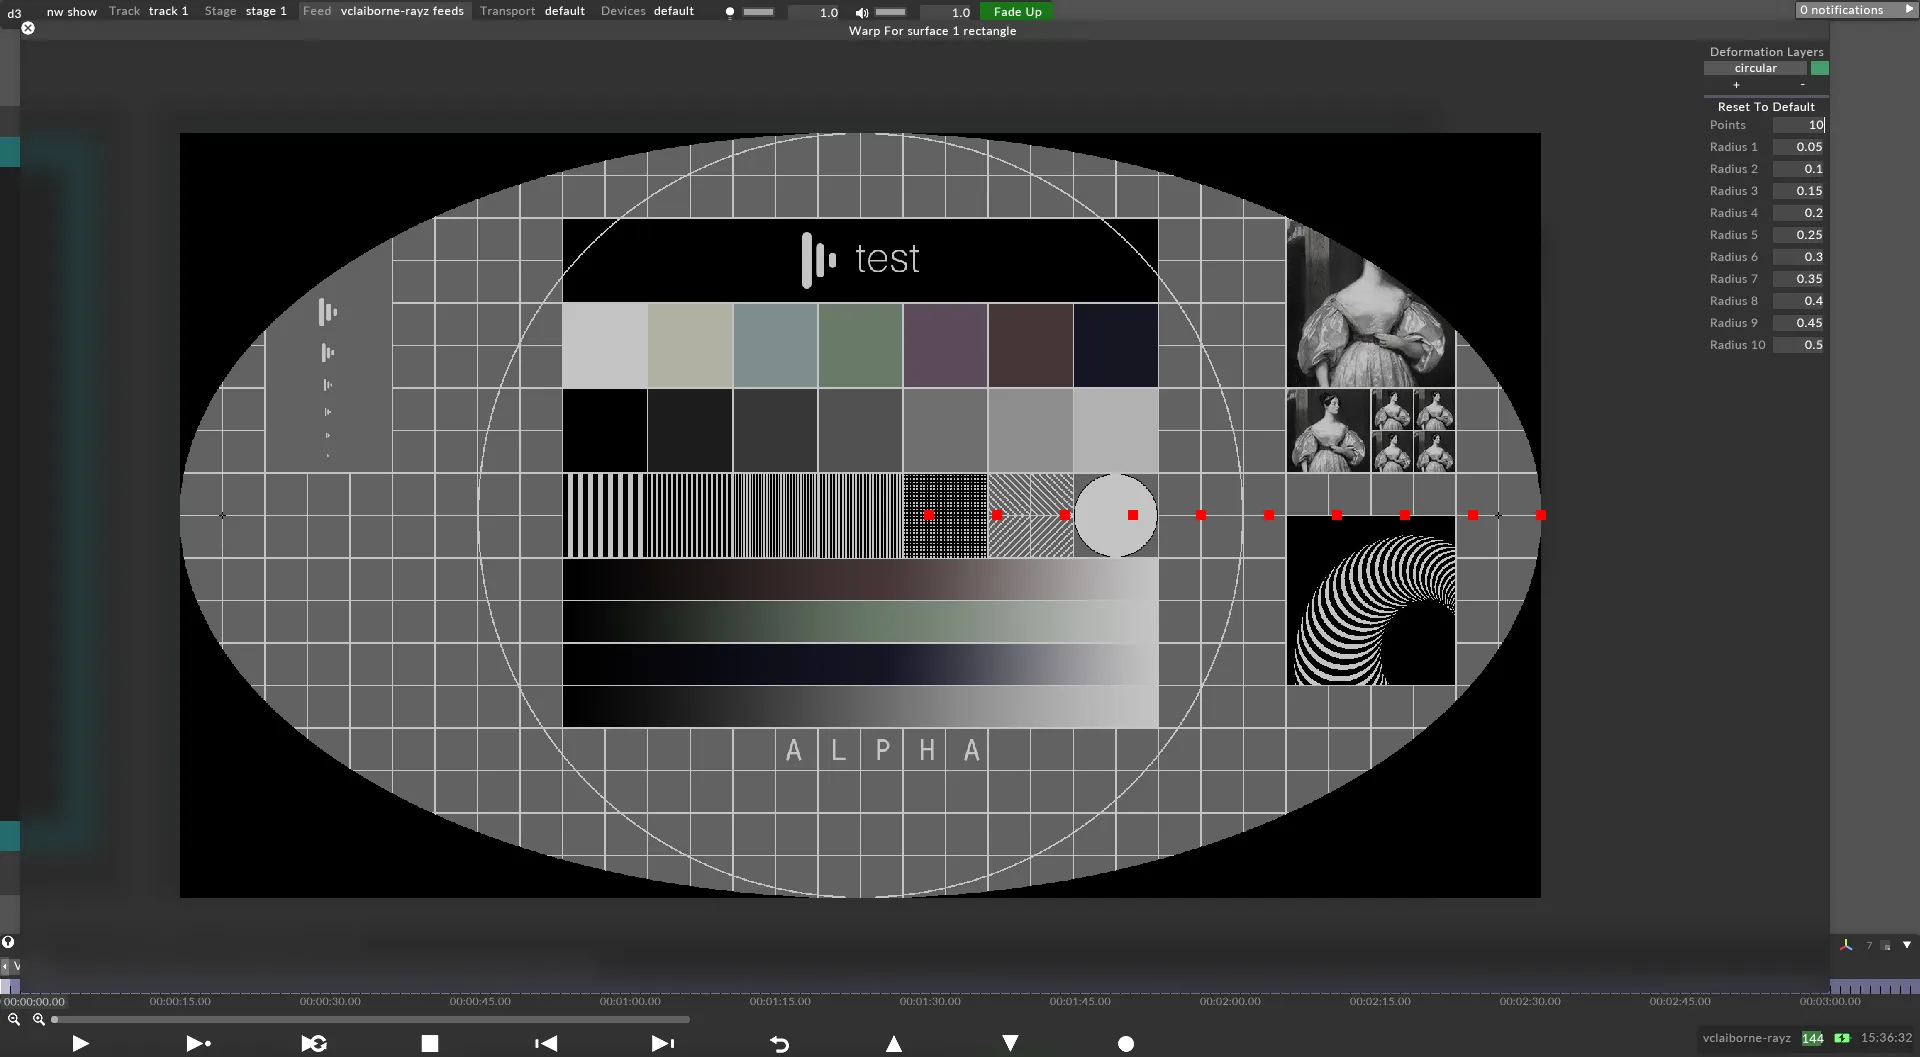Click the play-to-end-of-section icon
The image size is (1920, 1057).
point(198,1043)
